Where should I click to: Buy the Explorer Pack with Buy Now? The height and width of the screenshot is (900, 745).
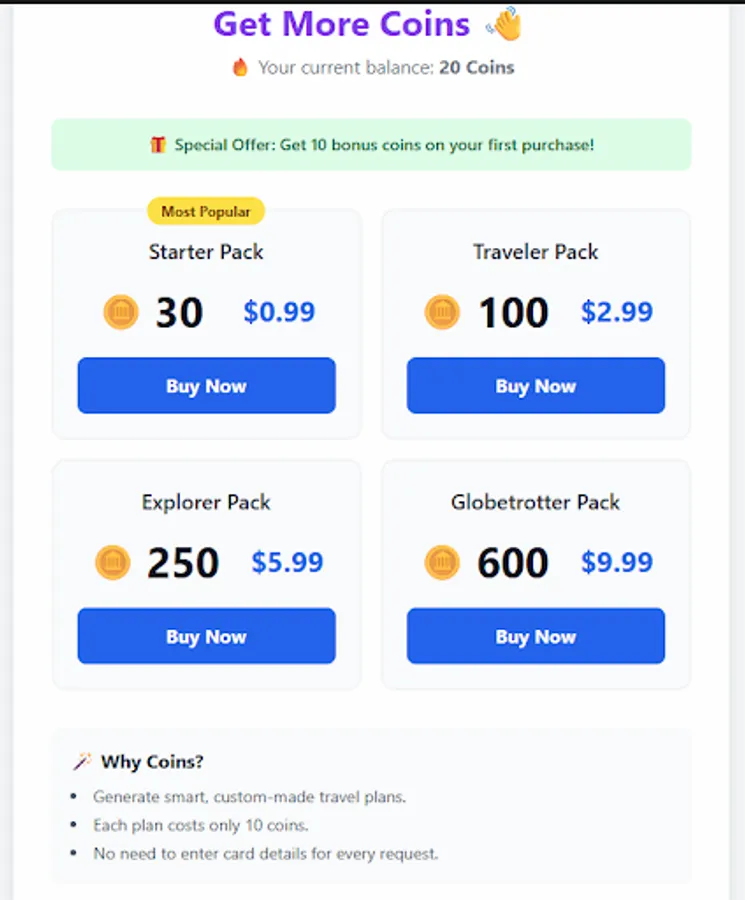click(x=206, y=636)
